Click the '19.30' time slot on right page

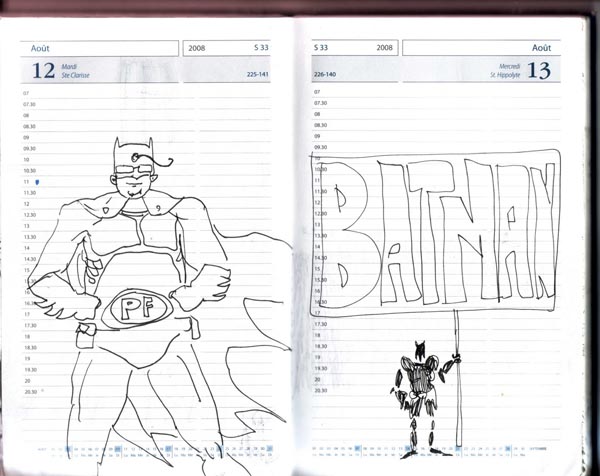tap(320, 368)
